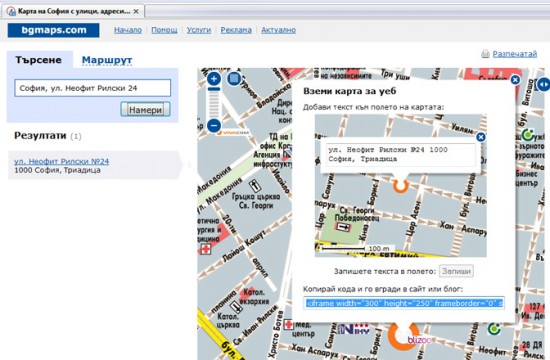Click the zoom level slider track
The height and width of the screenshot is (360, 550).
214,102
